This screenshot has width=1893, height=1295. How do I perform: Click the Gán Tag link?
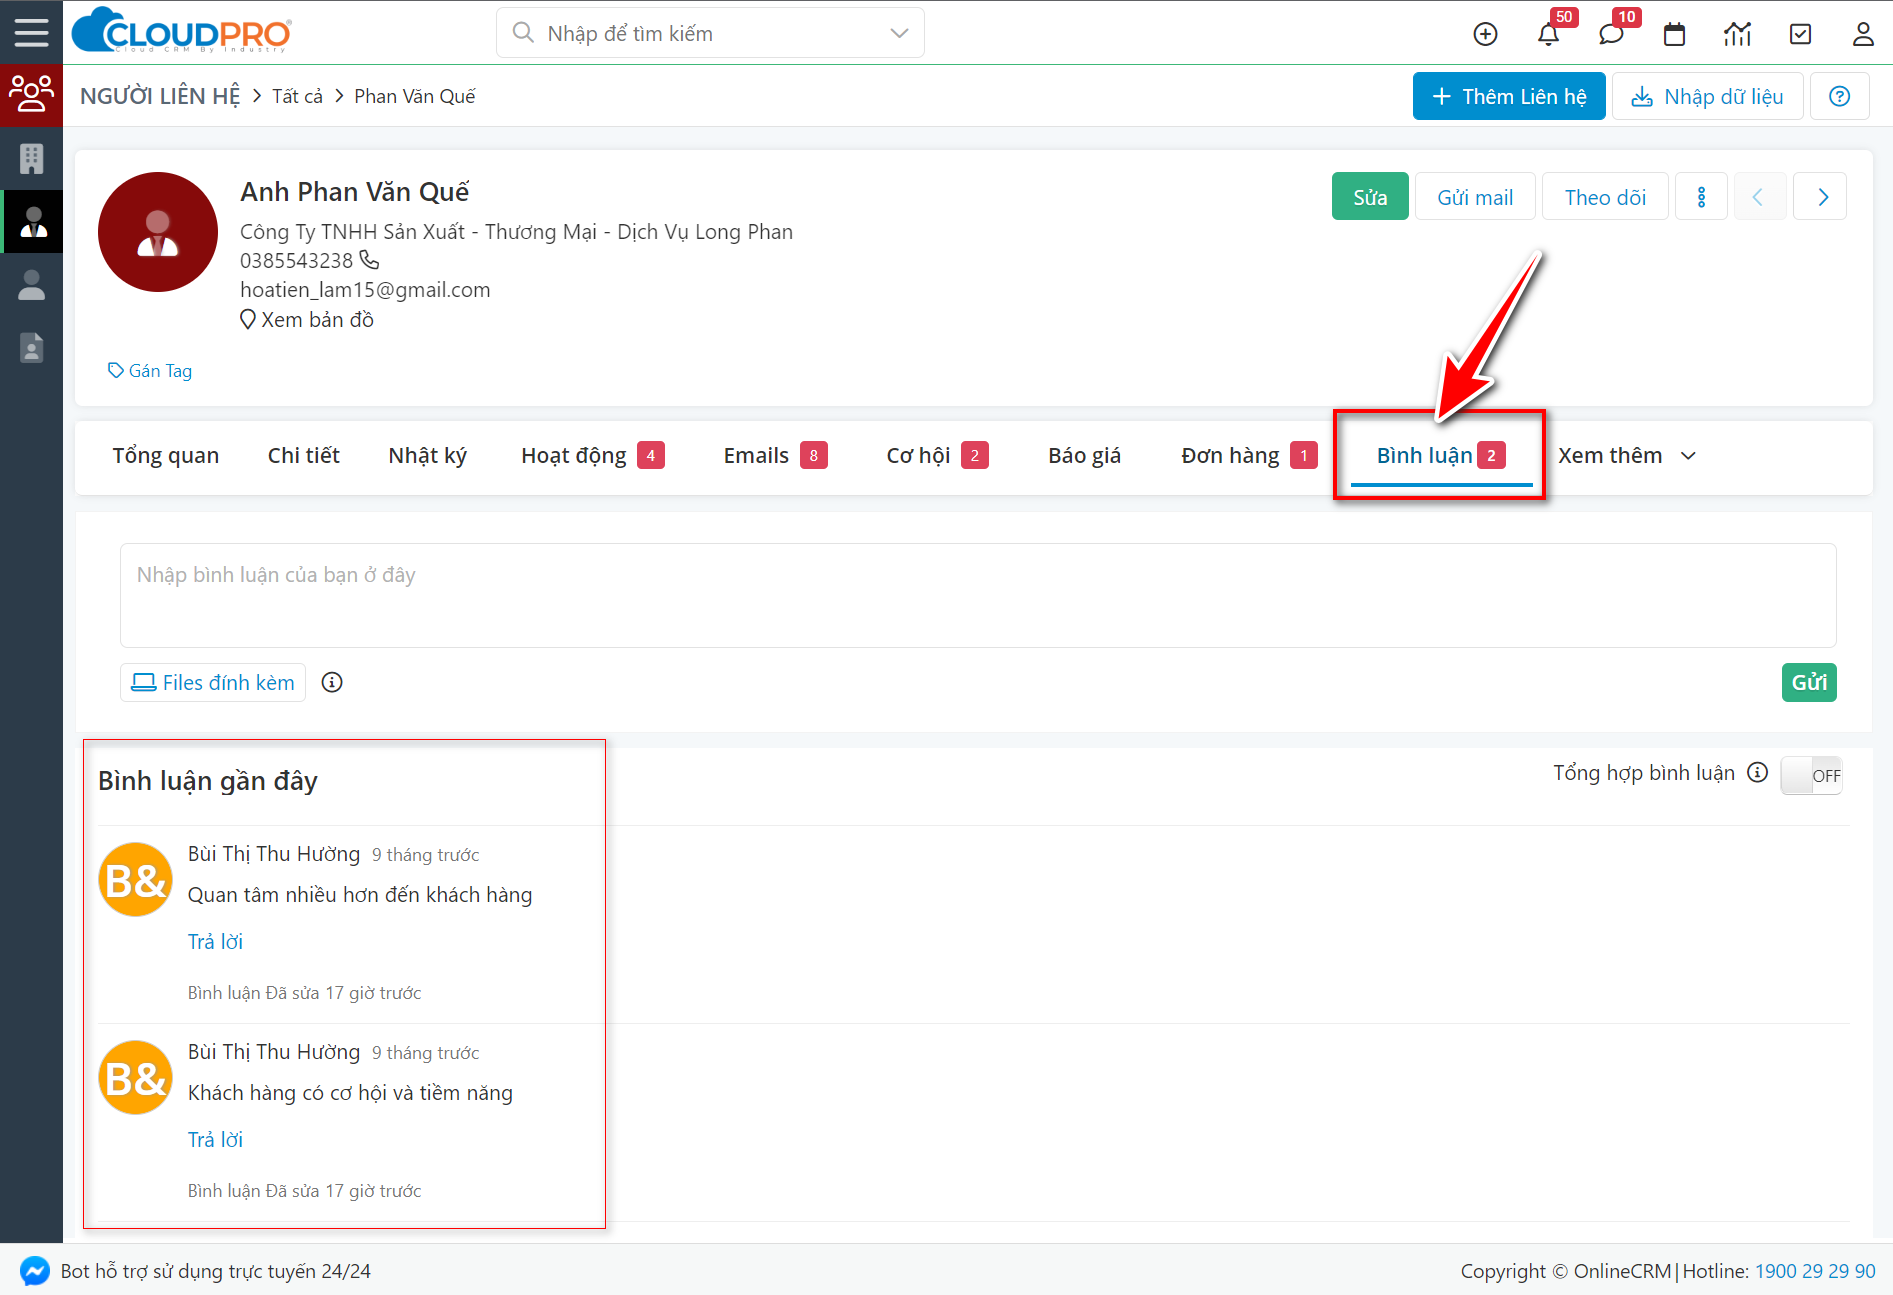(150, 371)
